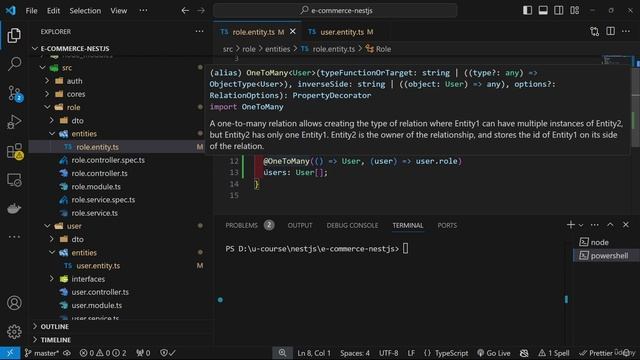Open the Source Control view icon
640x360 pixels.
point(14,93)
